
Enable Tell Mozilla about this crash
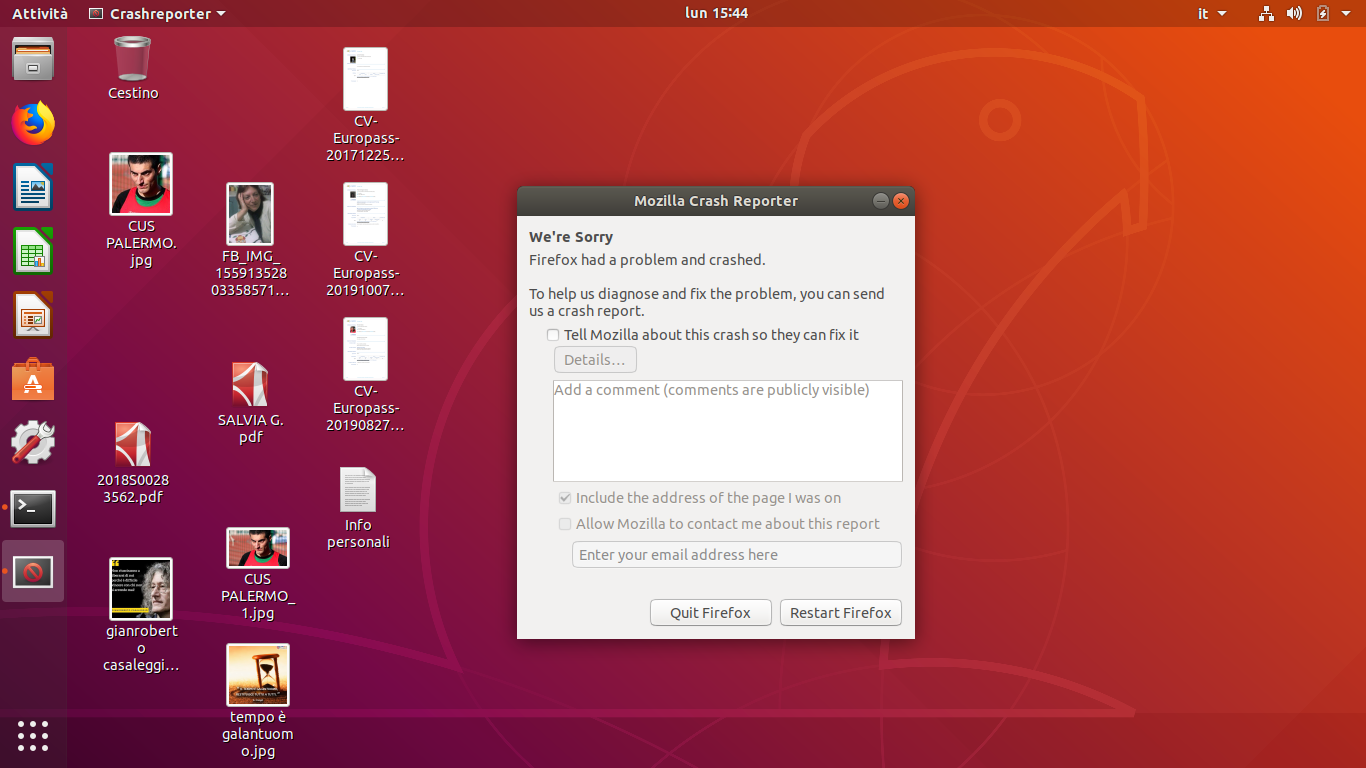pyautogui.click(x=553, y=335)
